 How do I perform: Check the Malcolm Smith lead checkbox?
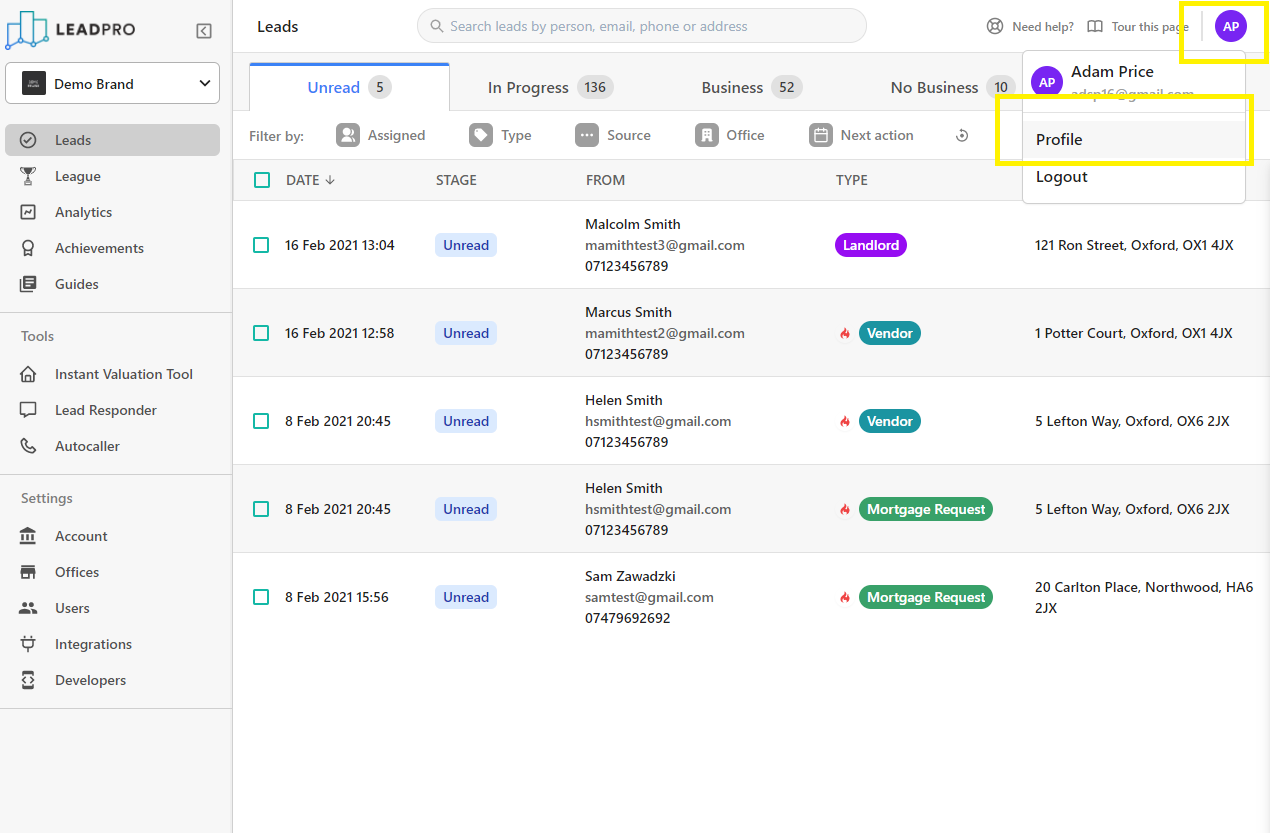(x=261, y=245)
